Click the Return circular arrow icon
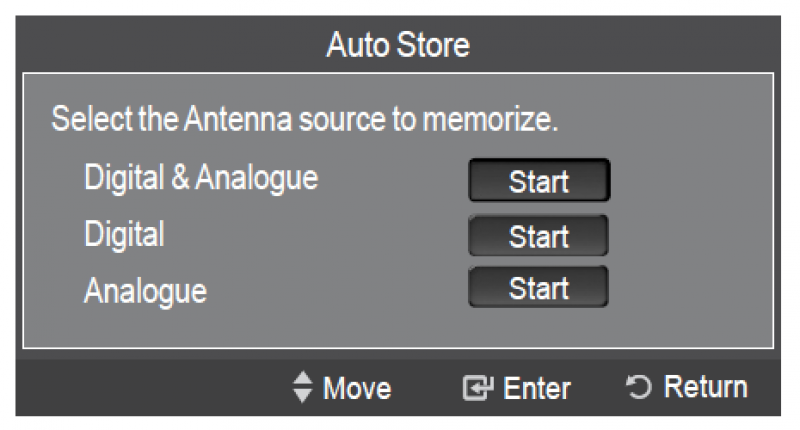Image resolution: width=800 pixels, height=430 pixels. 639,387
